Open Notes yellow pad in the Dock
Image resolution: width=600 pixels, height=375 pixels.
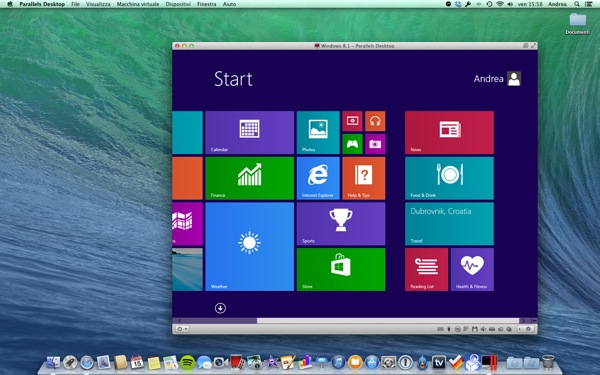[154, 363]
